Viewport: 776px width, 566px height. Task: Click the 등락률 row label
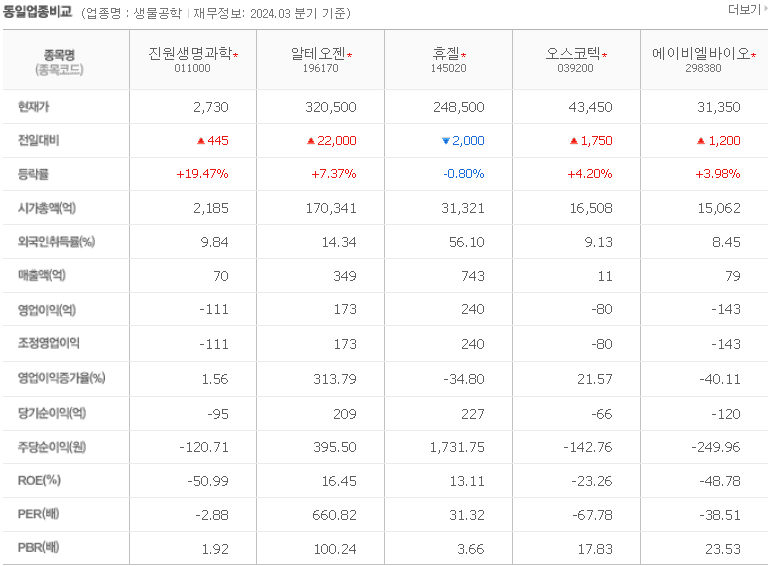[33, 174]
